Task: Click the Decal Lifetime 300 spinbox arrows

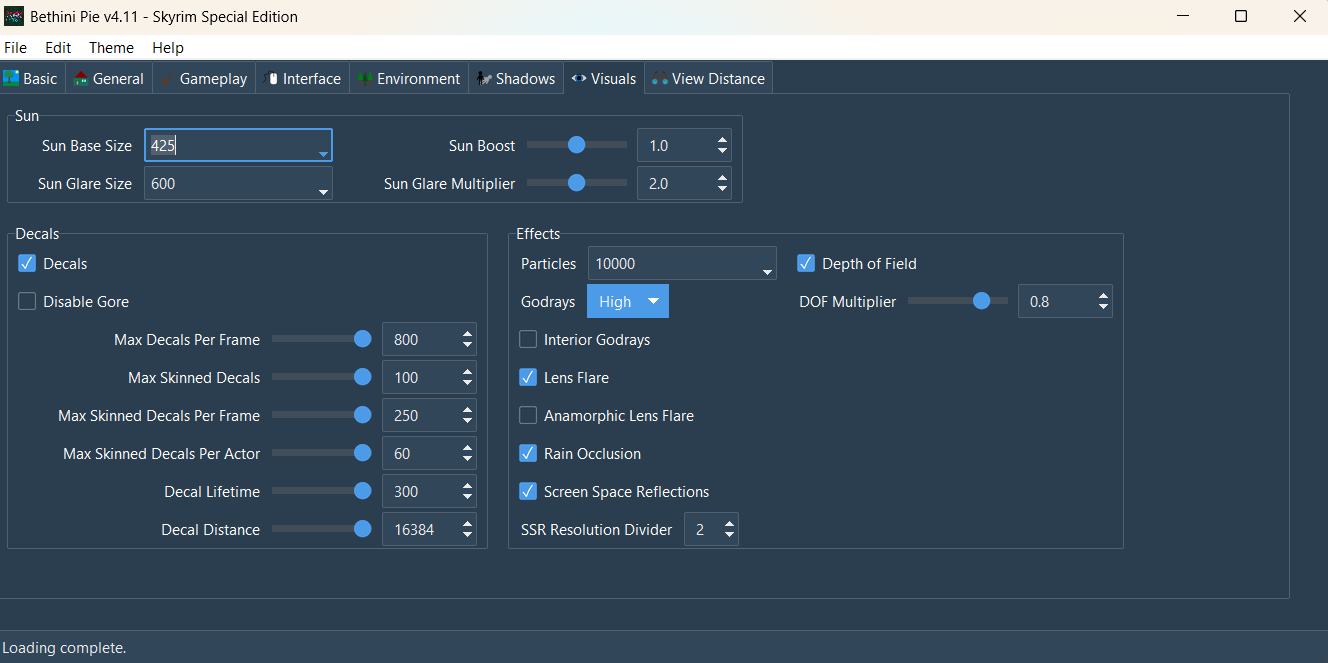Action: pyautogui.click(x=467, y=492)
